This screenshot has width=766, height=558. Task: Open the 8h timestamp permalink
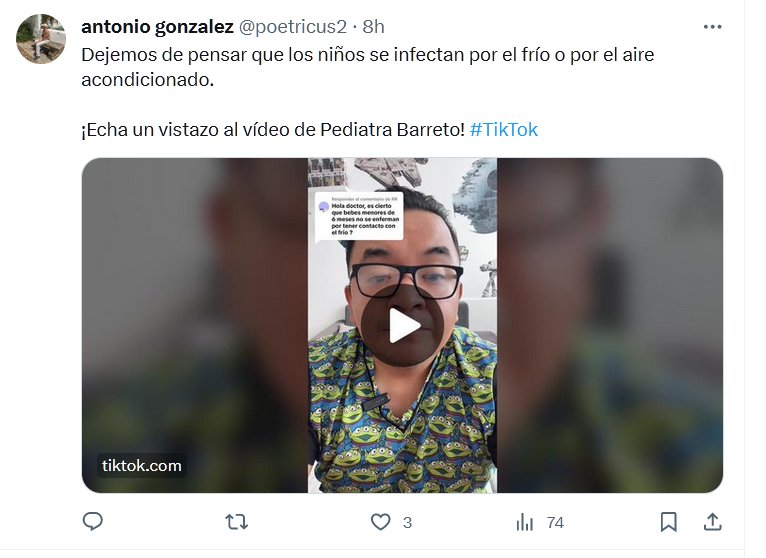(373, 26)
